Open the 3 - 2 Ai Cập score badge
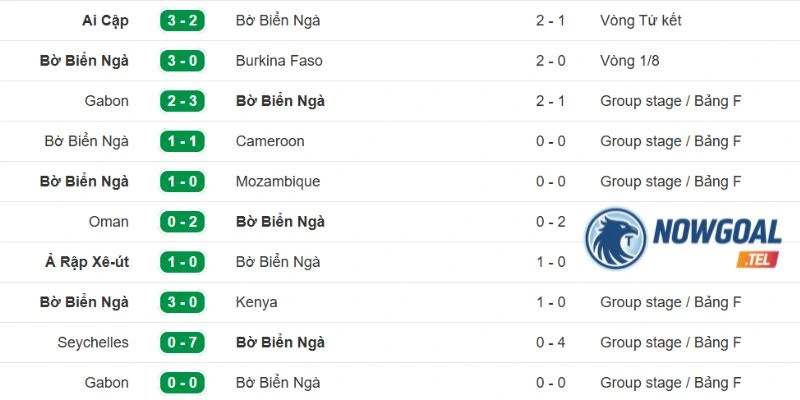Image resolution: width=800 pixels, height=400 pixels. pyautogui.click(x=182, y=21)
